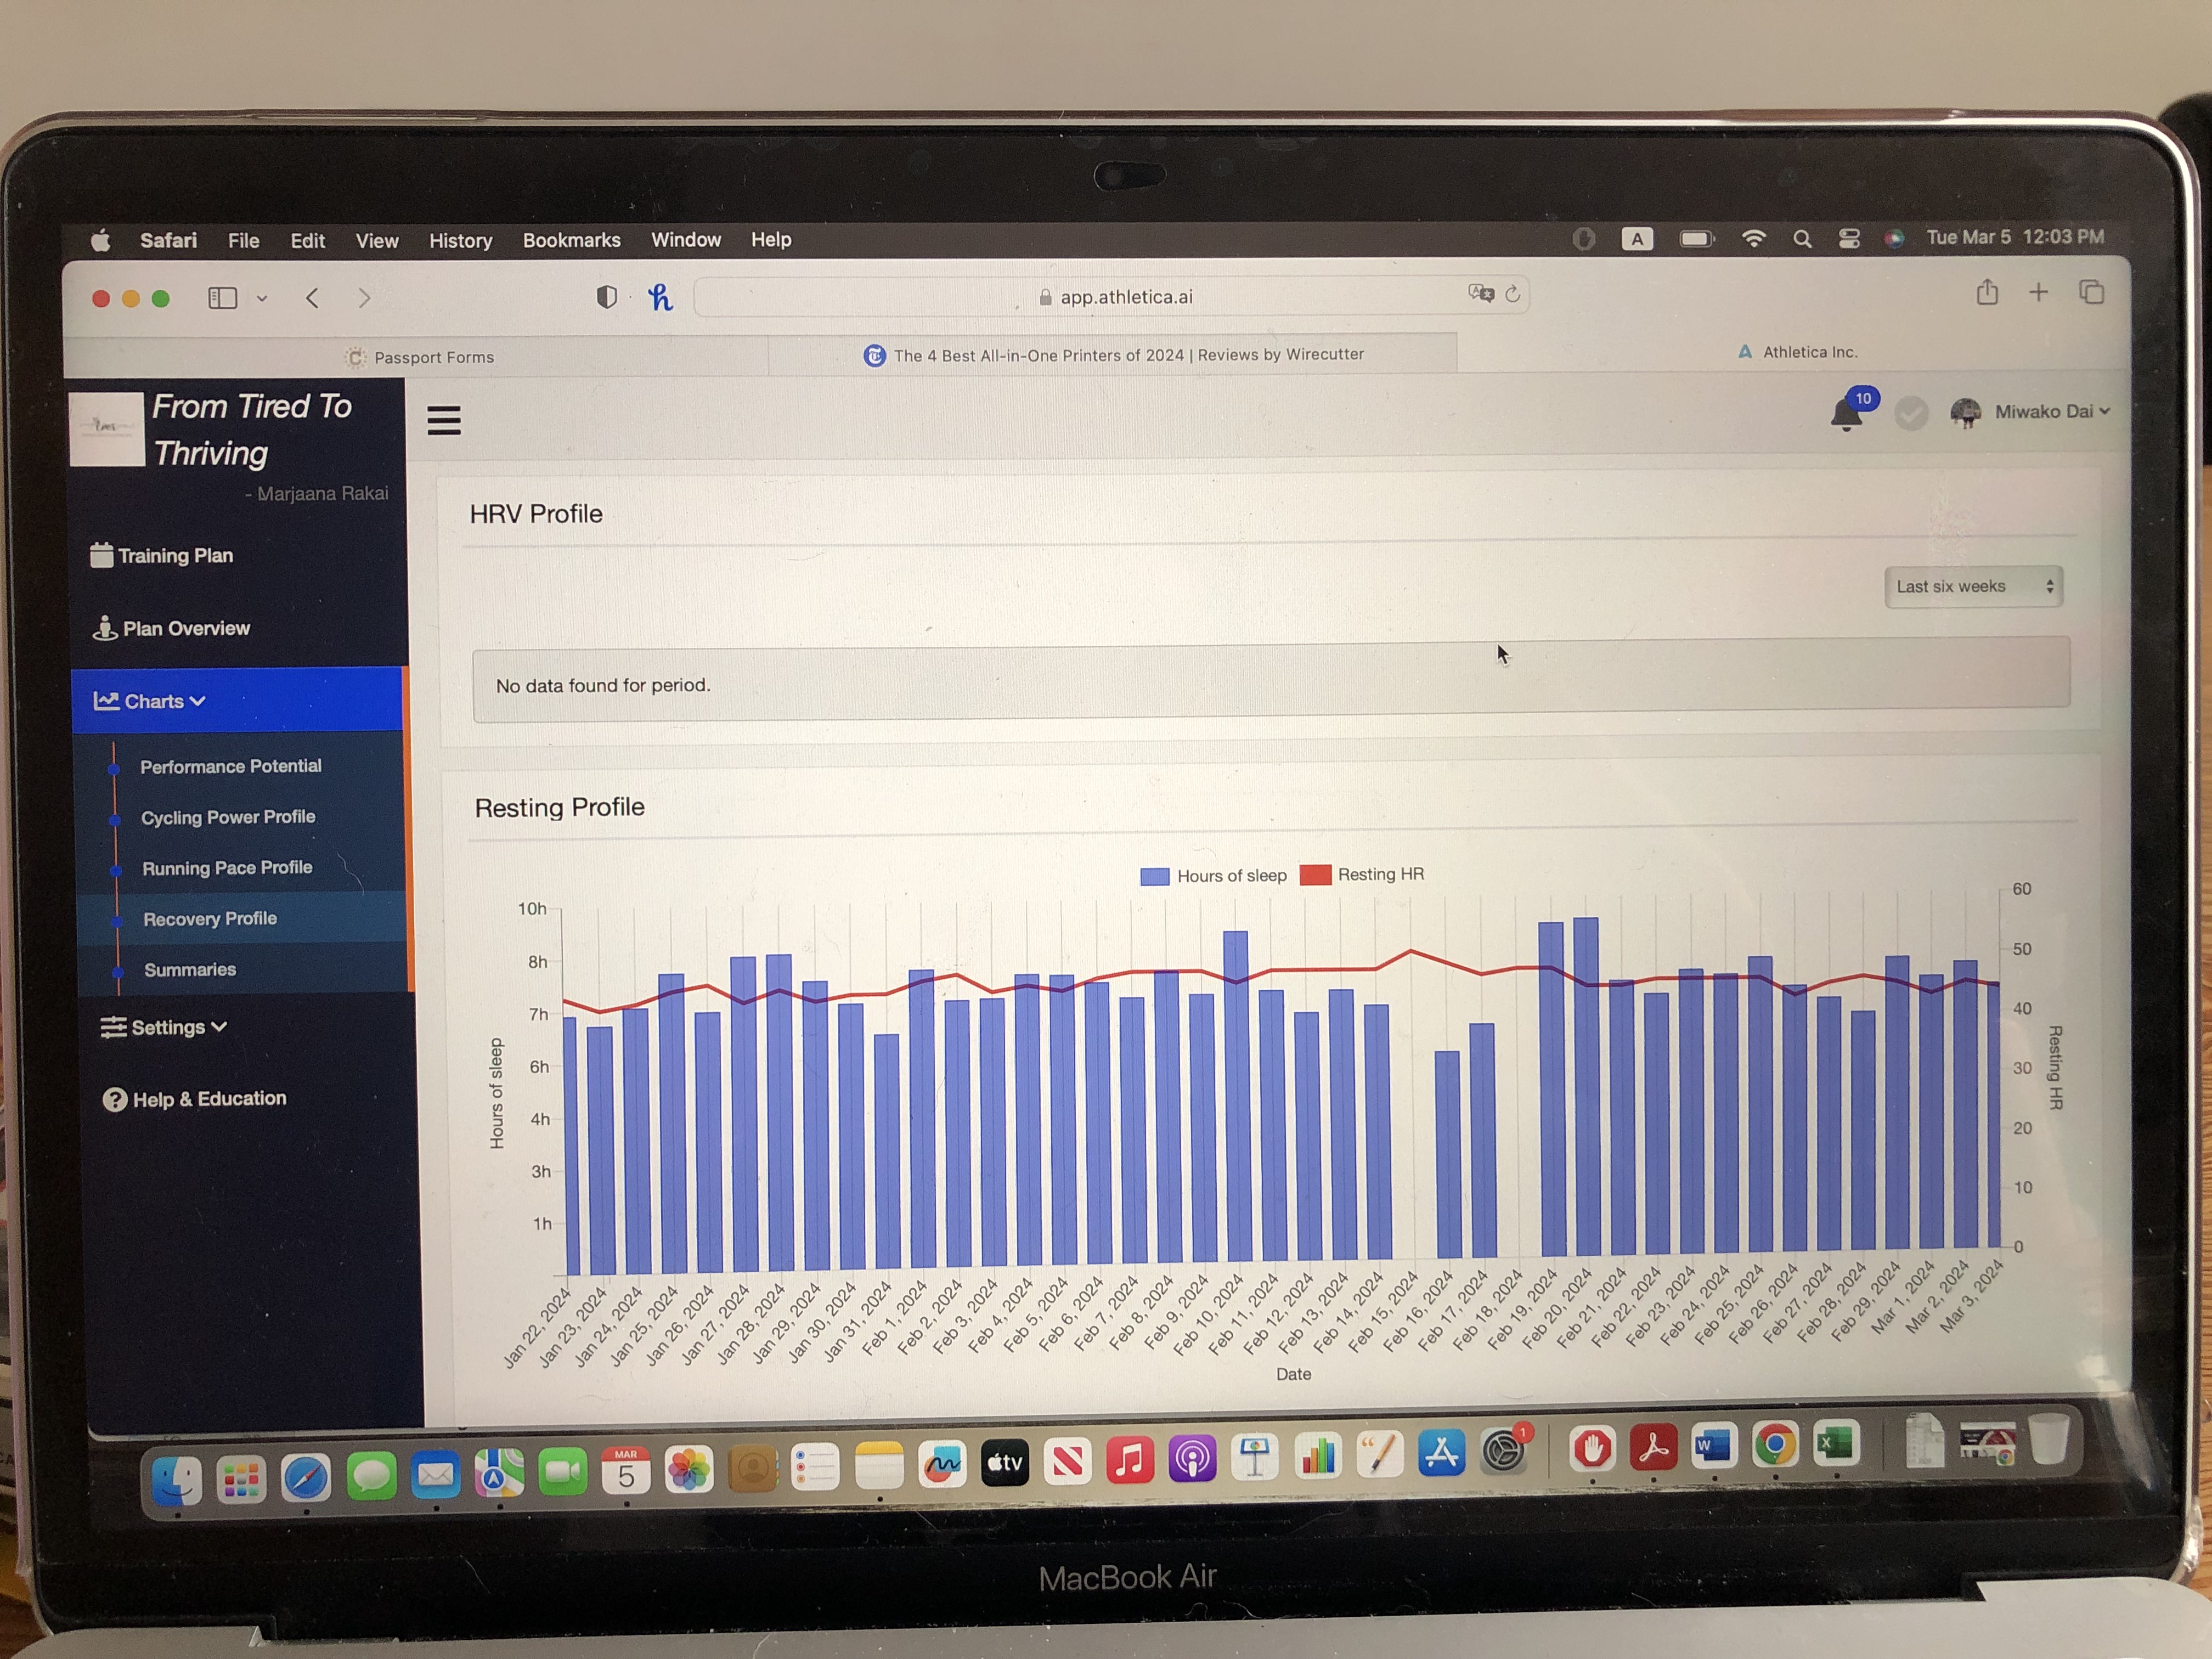Click the hamburger menu icon
The width and height of the screenshot is (2212, 1659).
[444, 420]
